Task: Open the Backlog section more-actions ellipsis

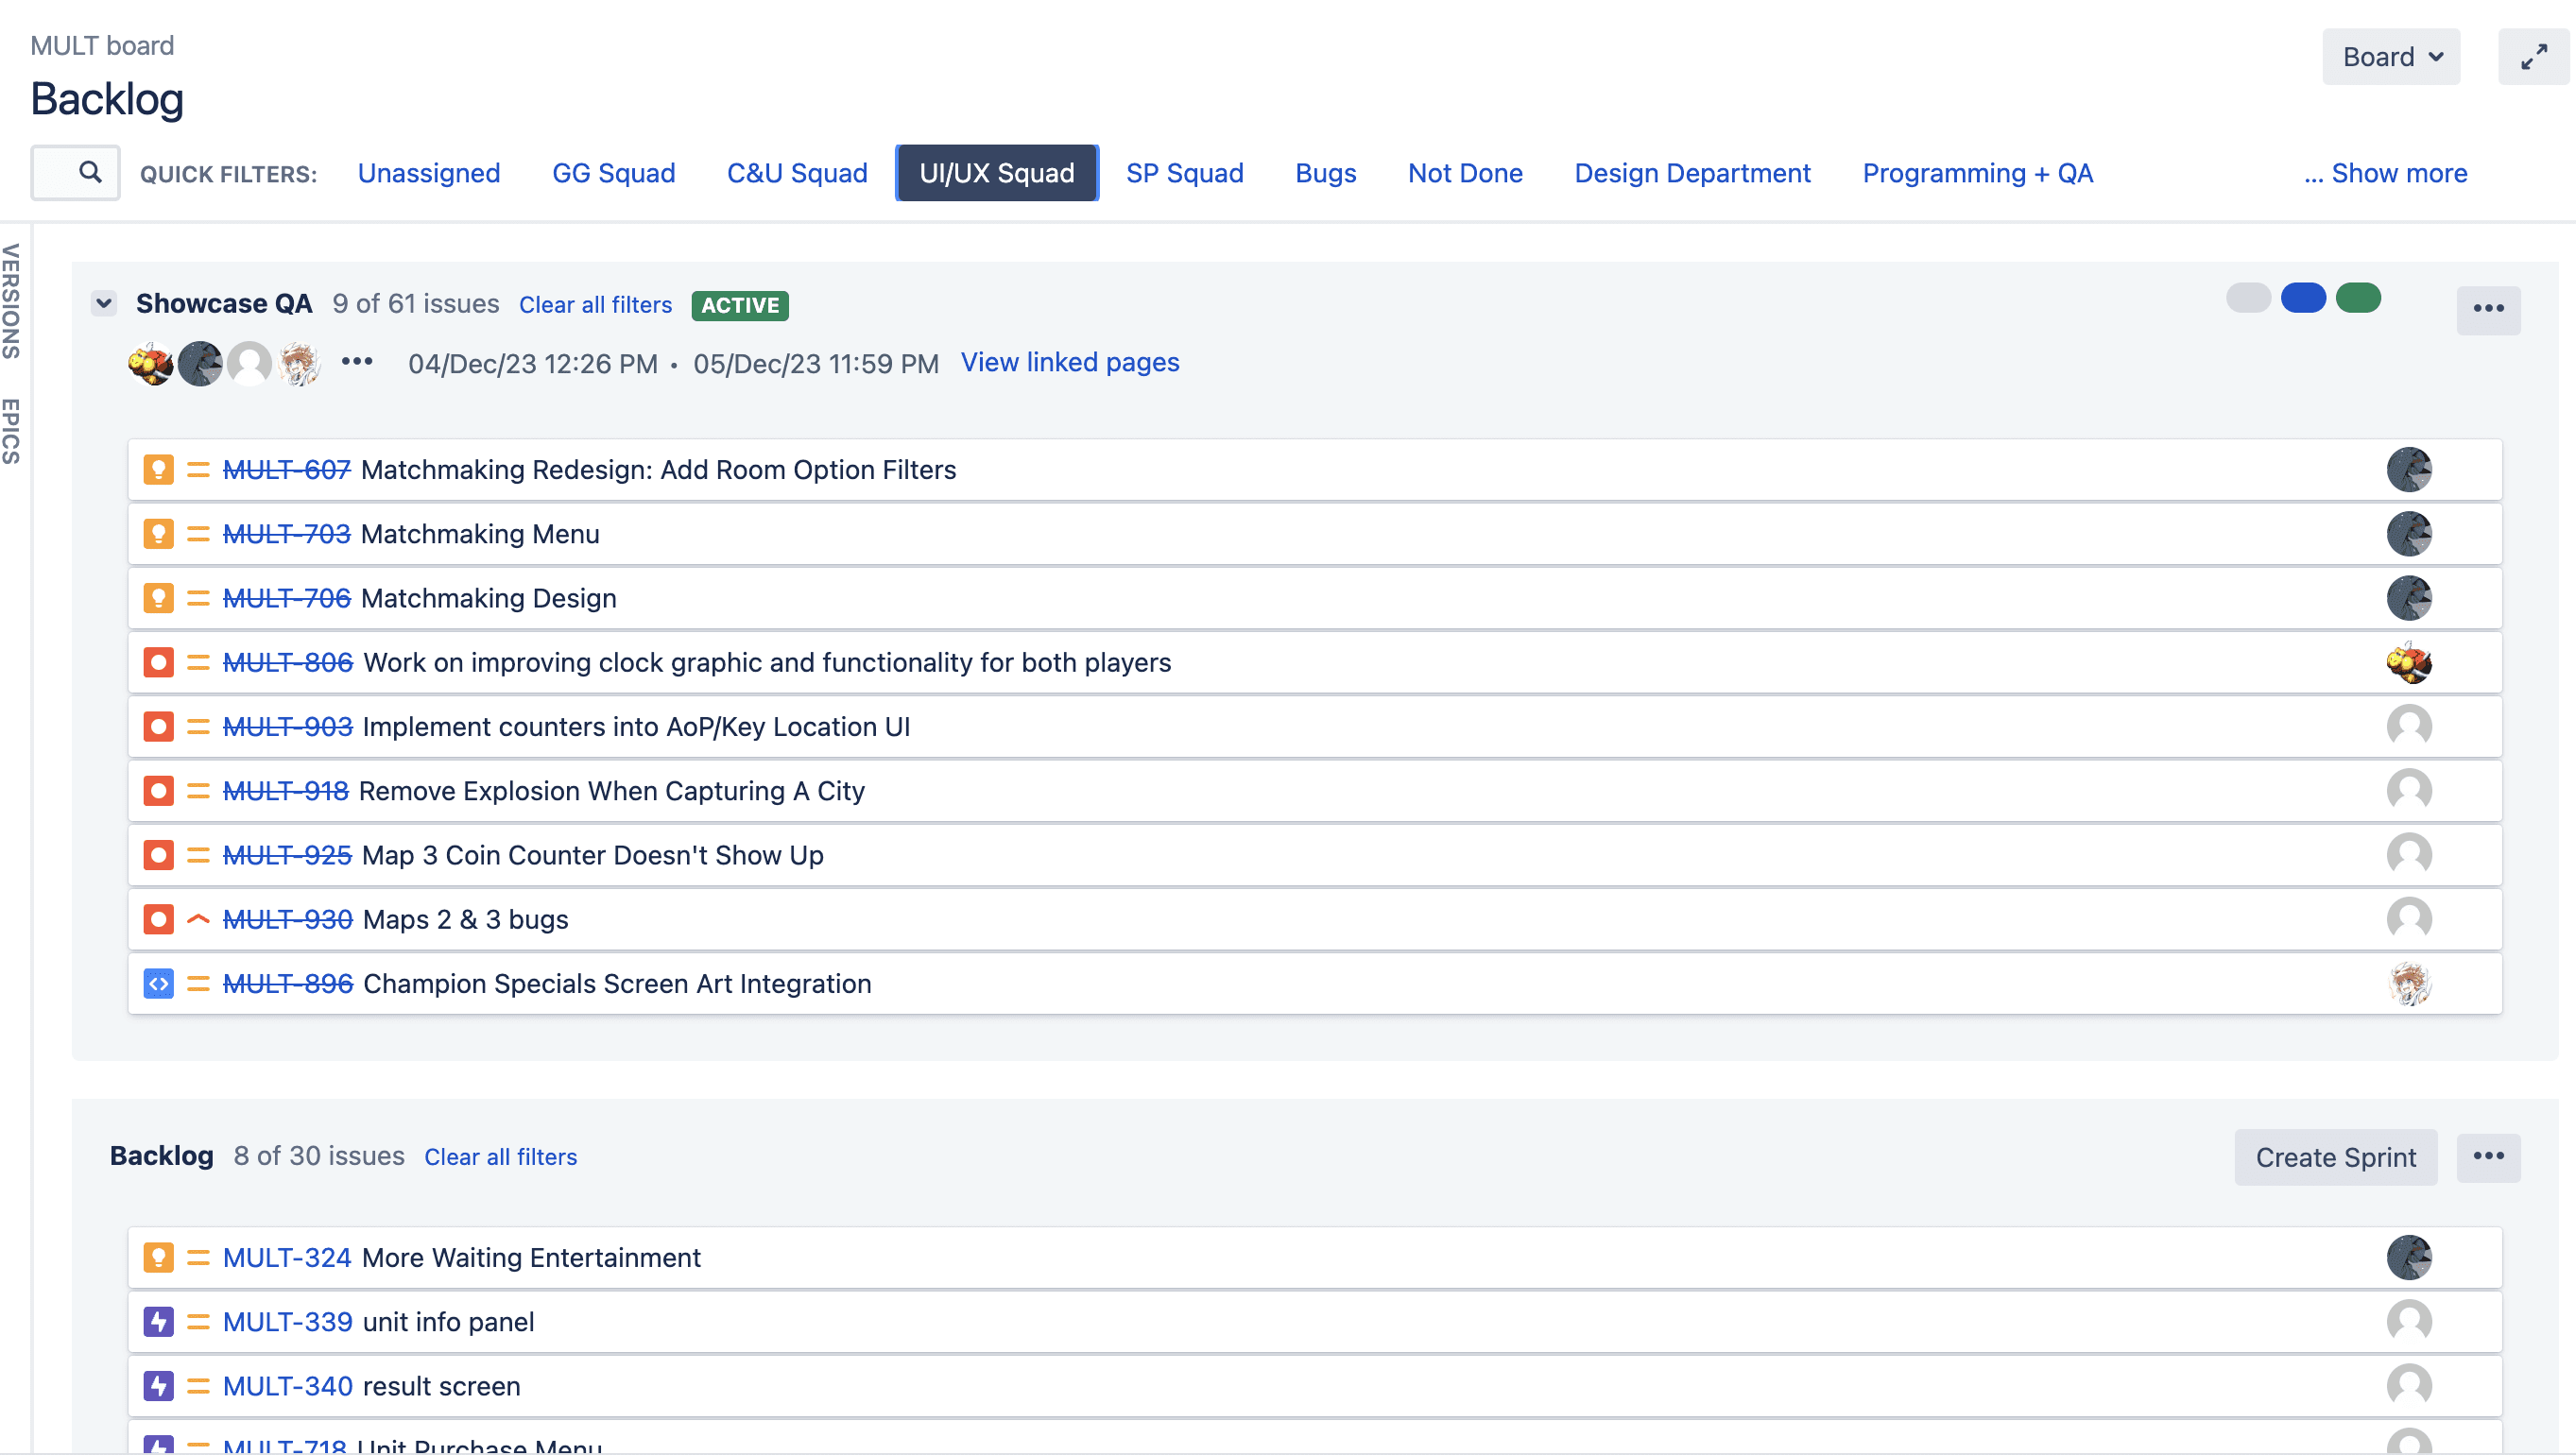Action: coord(2488,1156)
